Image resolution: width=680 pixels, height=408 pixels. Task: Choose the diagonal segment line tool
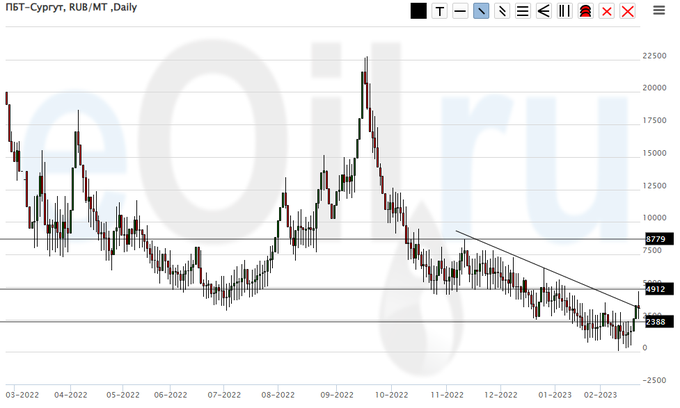click(x=502, y=11)
